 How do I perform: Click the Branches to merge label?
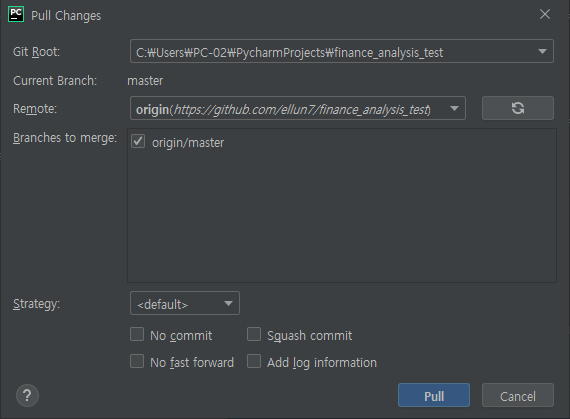point(65,138)
